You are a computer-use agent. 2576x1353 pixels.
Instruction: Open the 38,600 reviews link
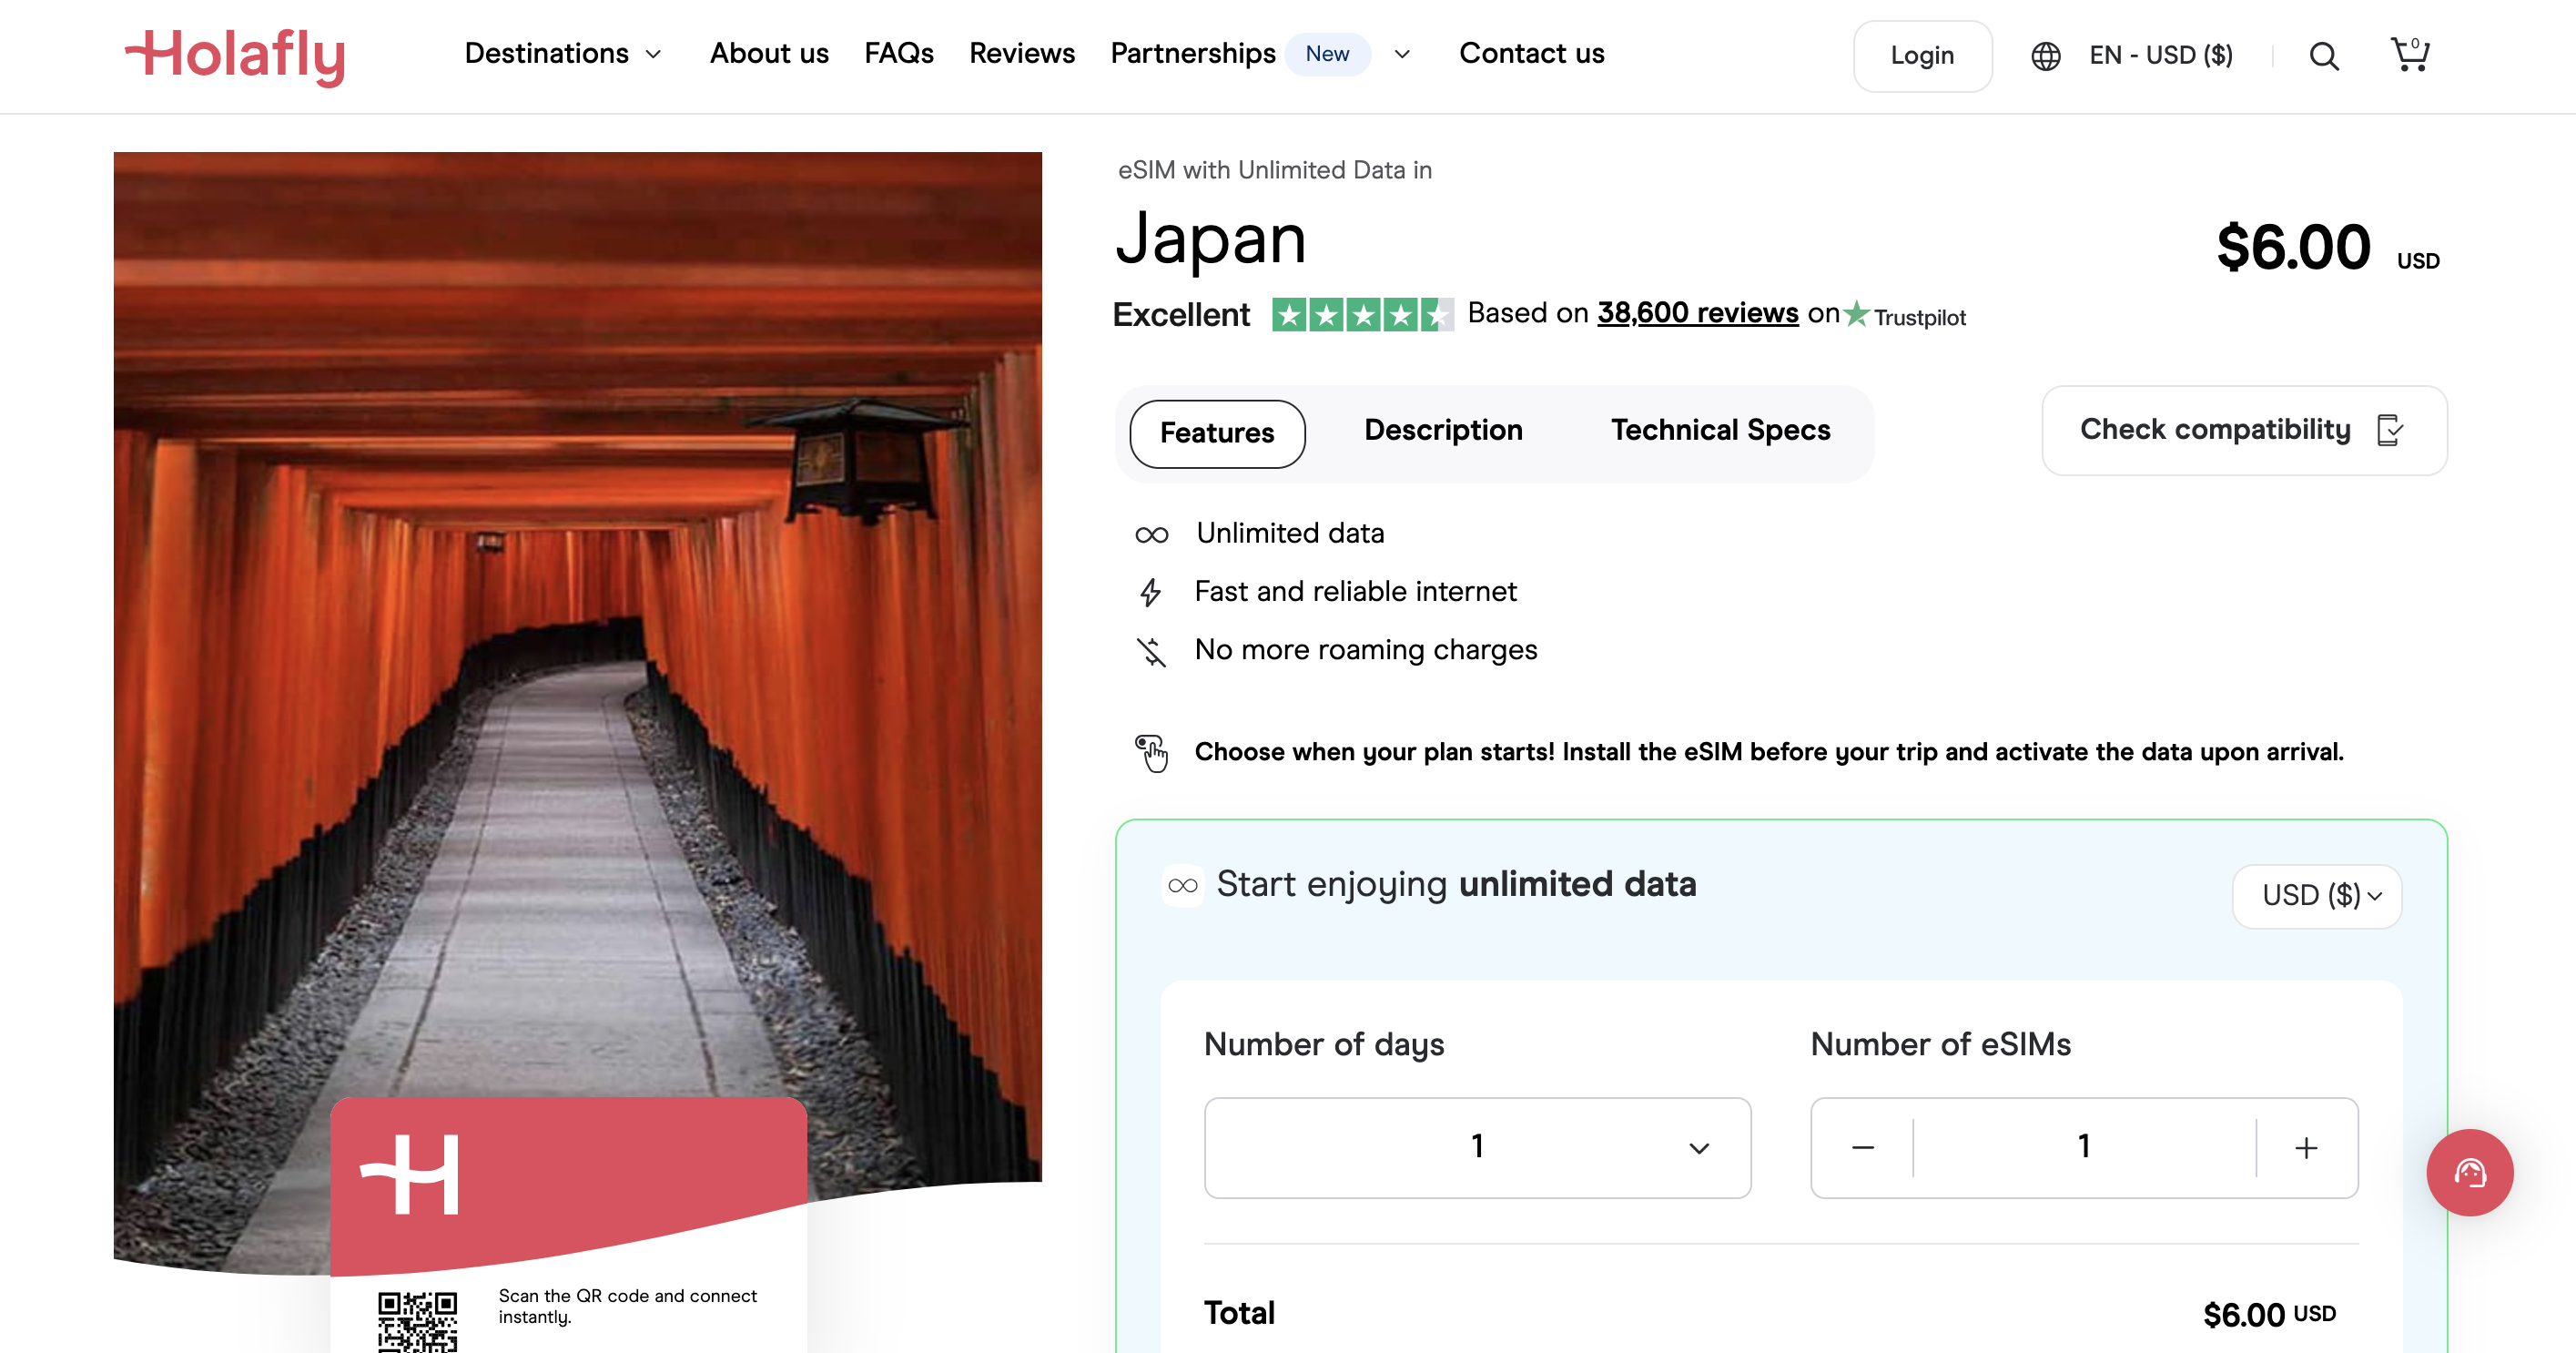pos(1697,314)
